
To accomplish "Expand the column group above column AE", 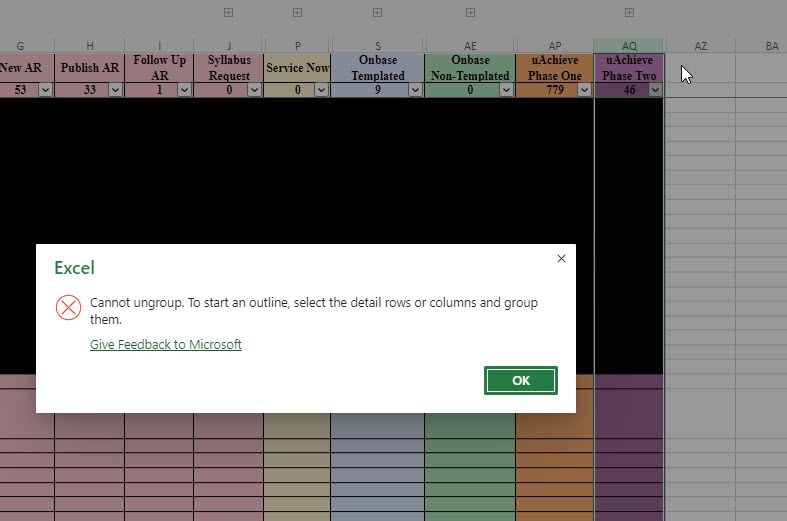I will (x=470, y=13).
